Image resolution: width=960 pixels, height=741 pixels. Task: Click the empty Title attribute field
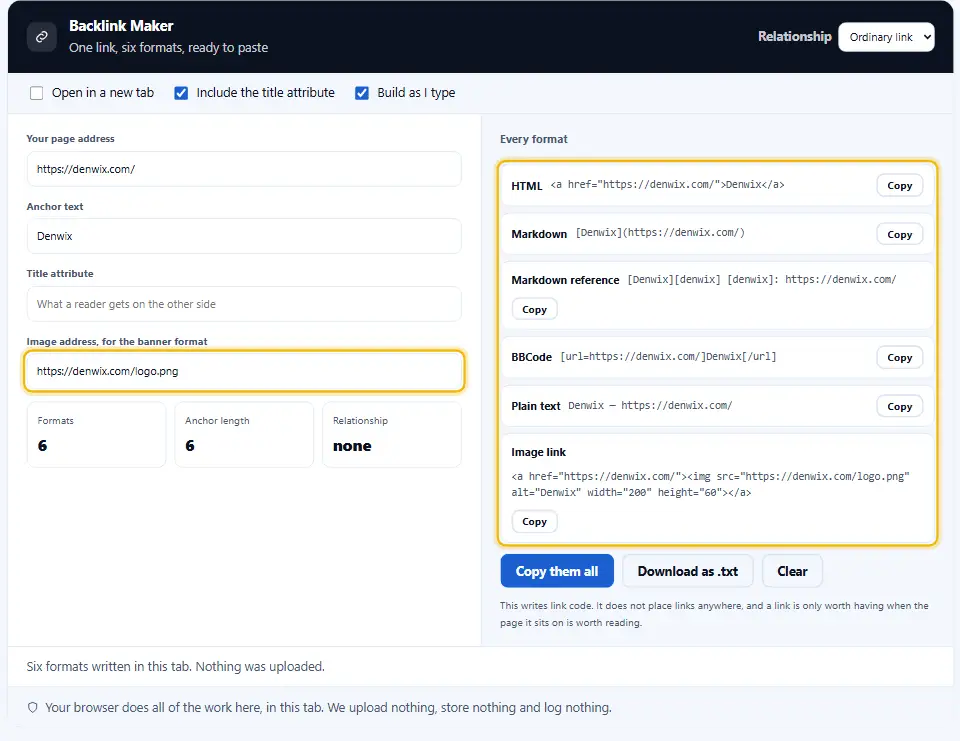pyautogui.click(x=244, y=304)
